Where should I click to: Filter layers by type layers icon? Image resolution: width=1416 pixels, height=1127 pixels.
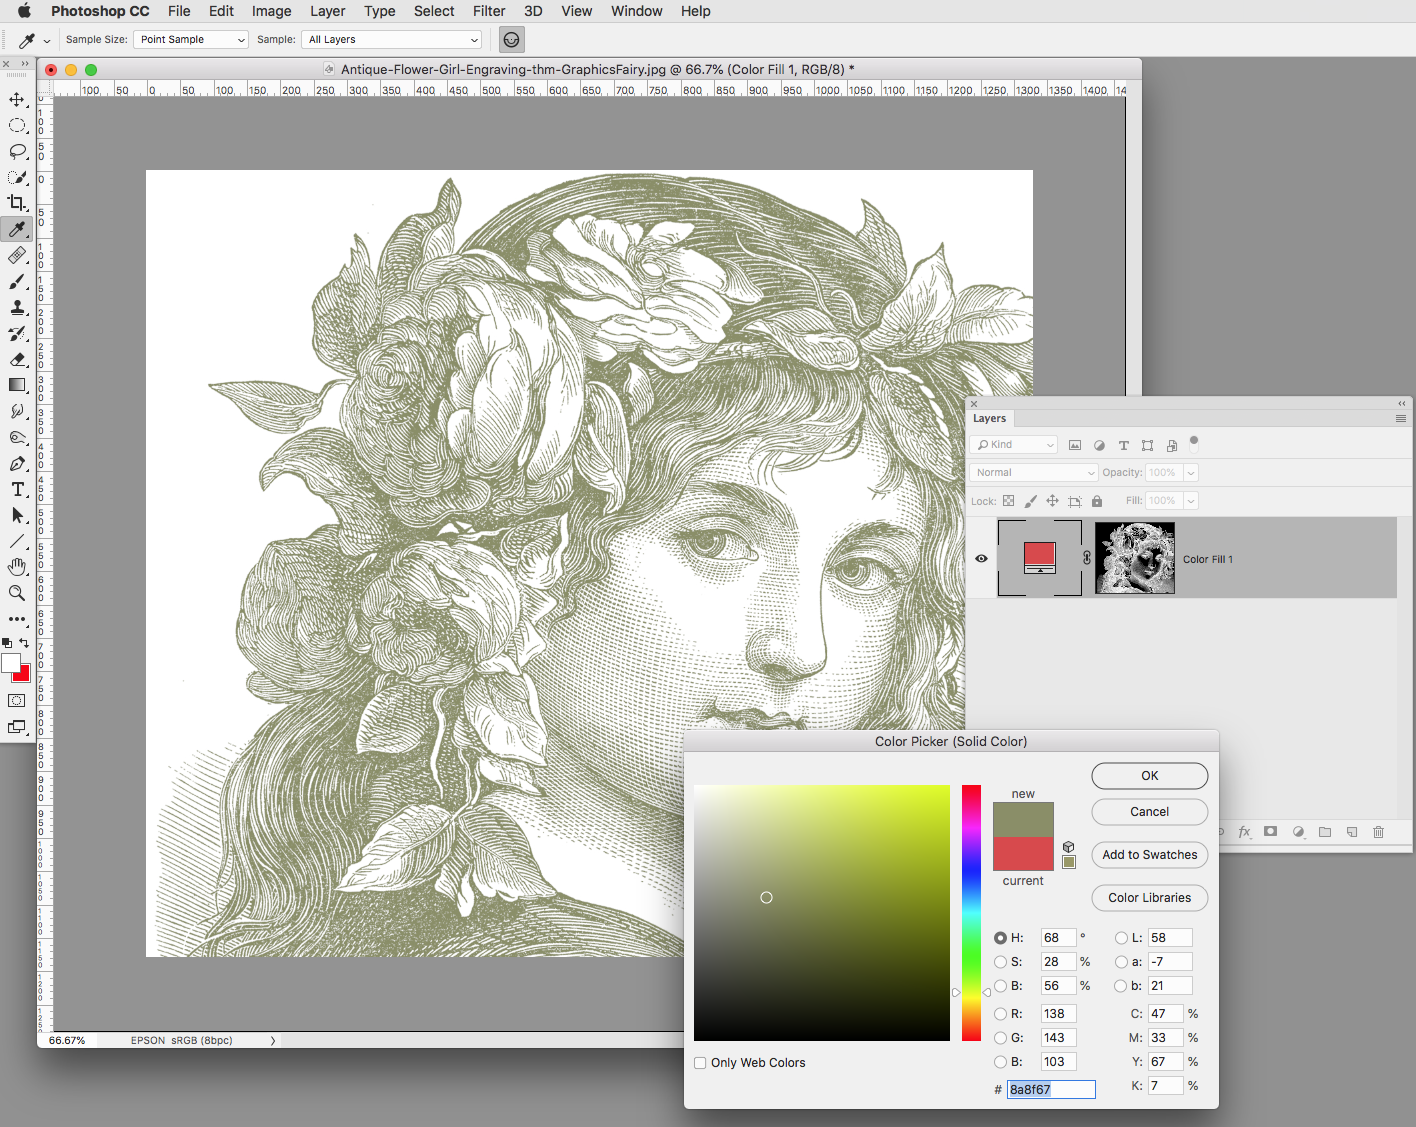(x=1123, y=445)
